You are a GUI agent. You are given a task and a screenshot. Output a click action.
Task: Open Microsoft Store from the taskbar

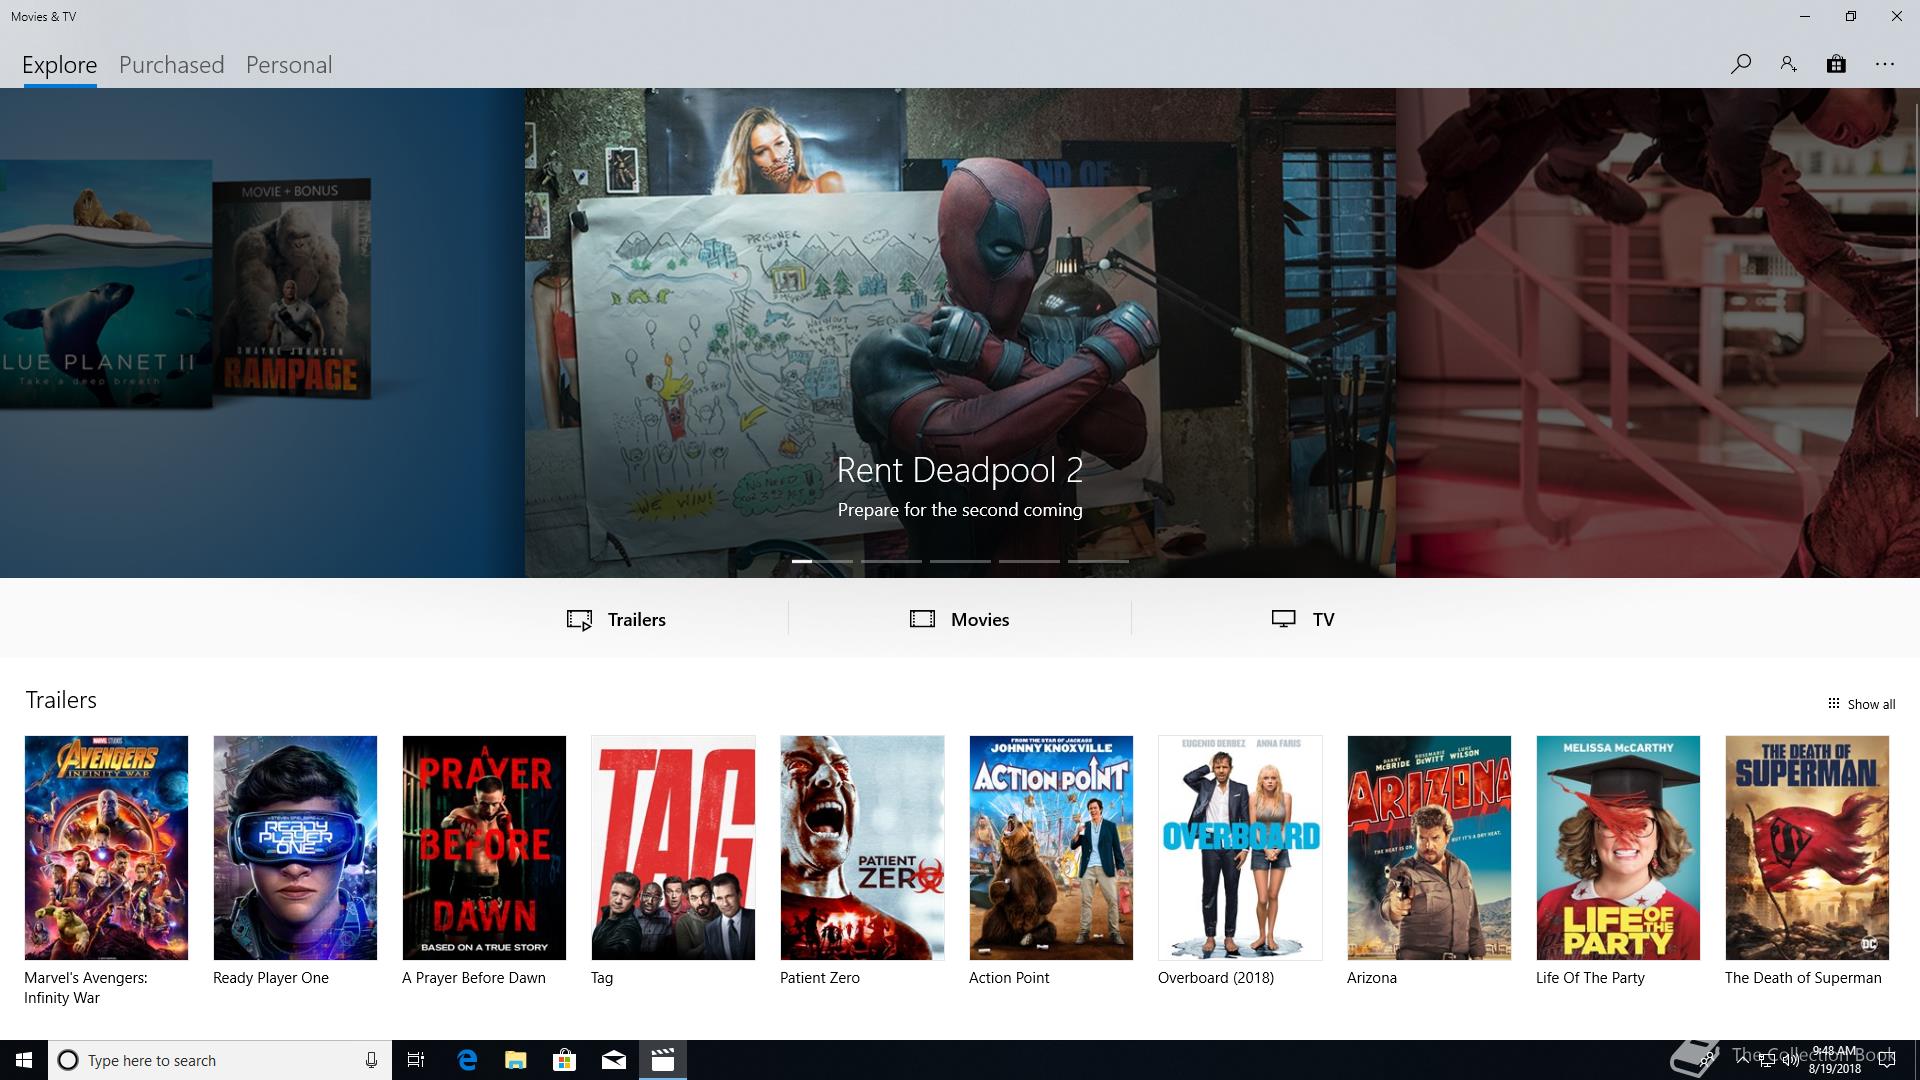coord(565,1060)
